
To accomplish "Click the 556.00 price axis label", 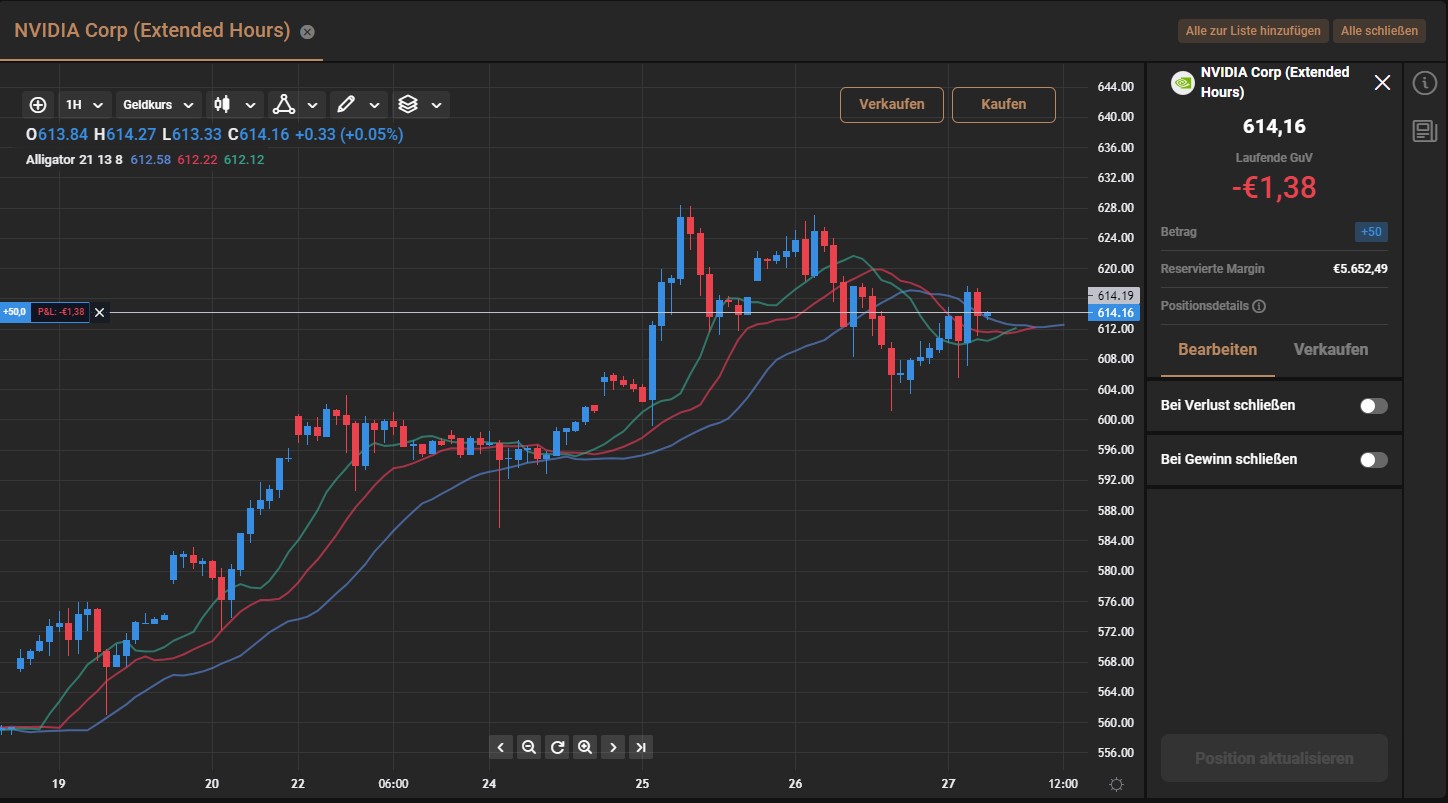I will (x=1115, y=753).
